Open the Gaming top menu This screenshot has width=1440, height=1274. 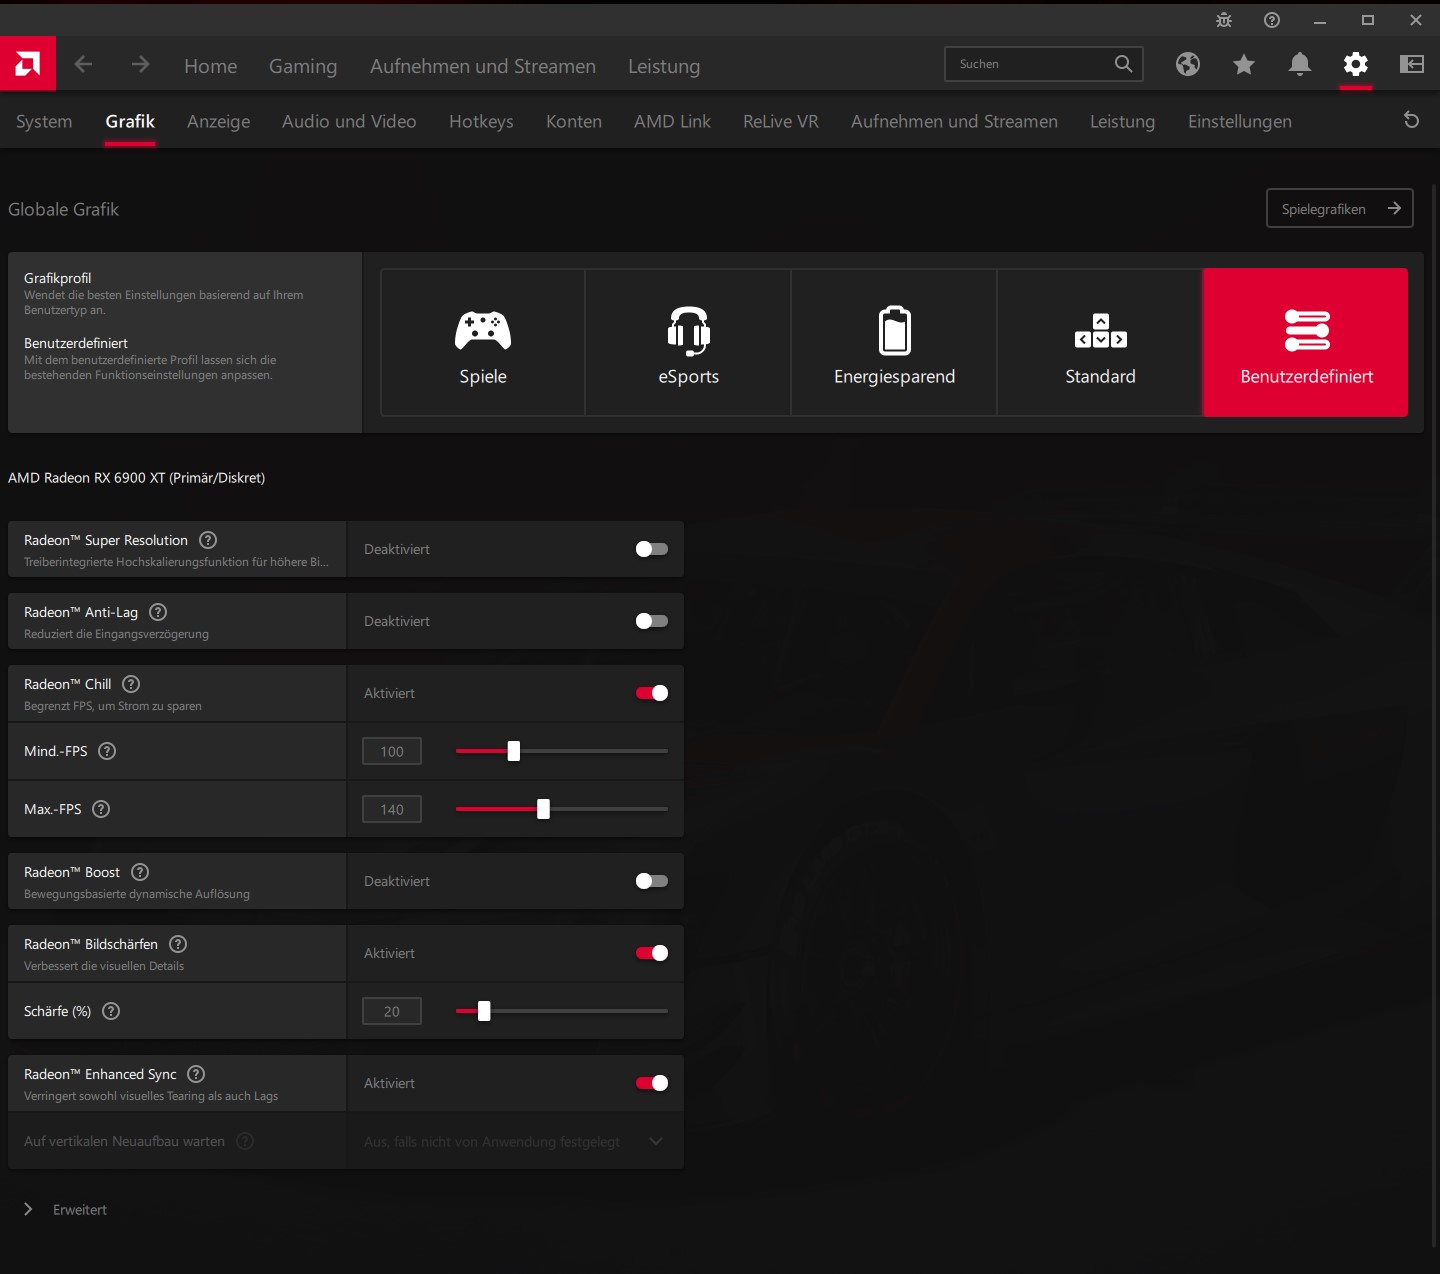(x=303, y=66)
